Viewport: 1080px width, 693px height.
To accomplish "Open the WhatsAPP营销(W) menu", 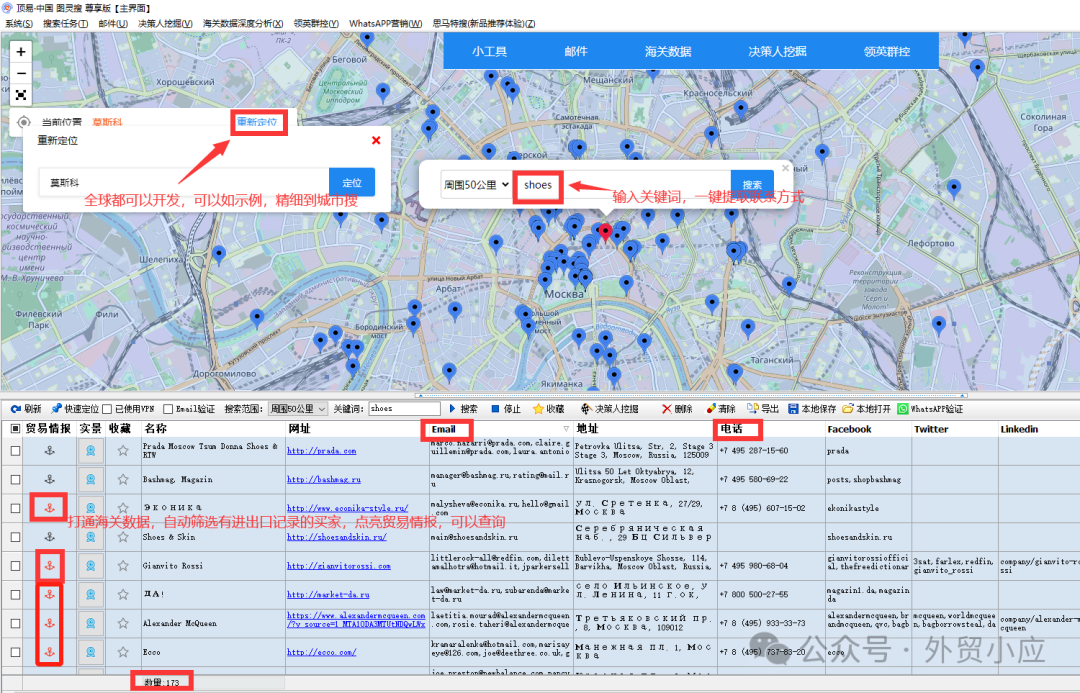I will [x=386, y=23].
